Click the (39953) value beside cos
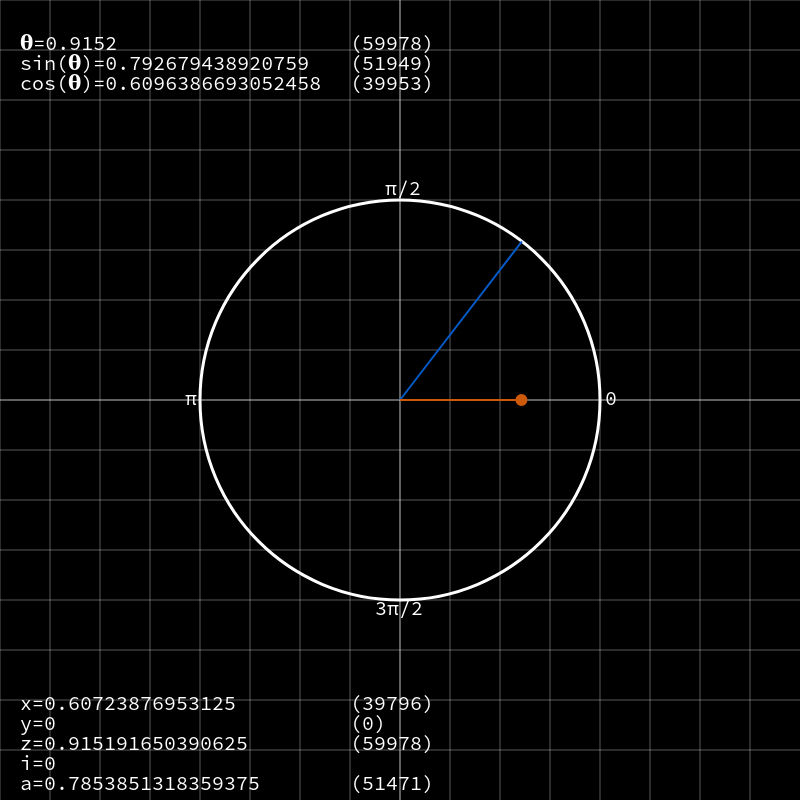The height and width of the screenshot is (800, 800). click(x=392, y=84)
